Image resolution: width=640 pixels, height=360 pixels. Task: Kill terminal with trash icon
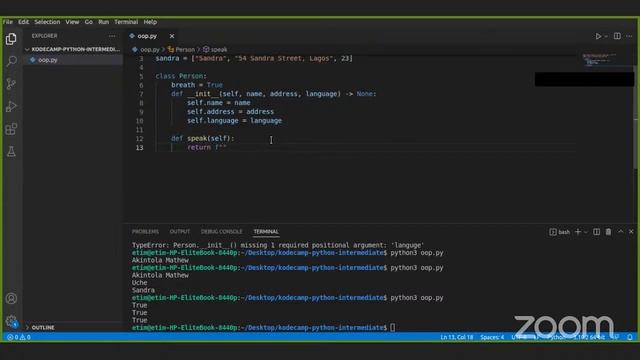(x=608, y=232)
